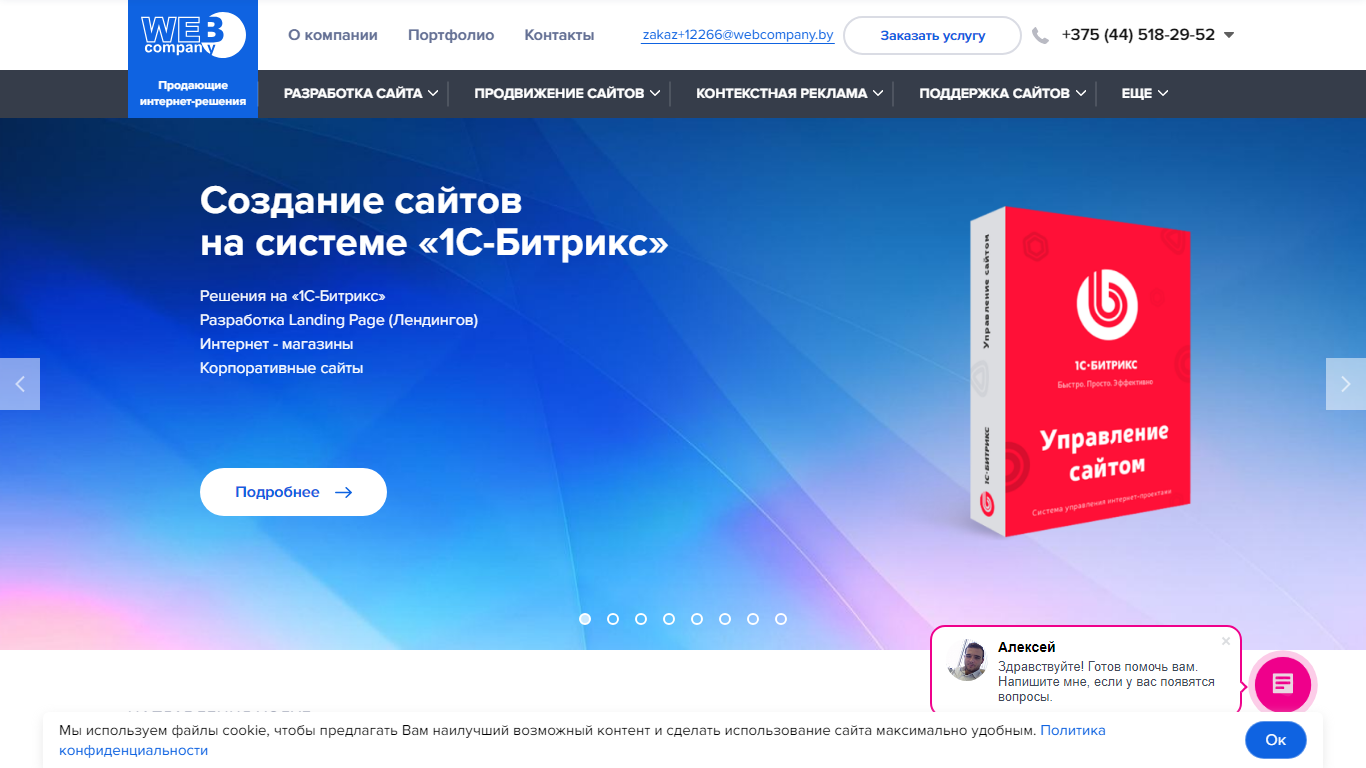The width and height of the screenshot is (1366, 768).
Task: Expand phone numbers dropdown arrow
Action: 1229,35
